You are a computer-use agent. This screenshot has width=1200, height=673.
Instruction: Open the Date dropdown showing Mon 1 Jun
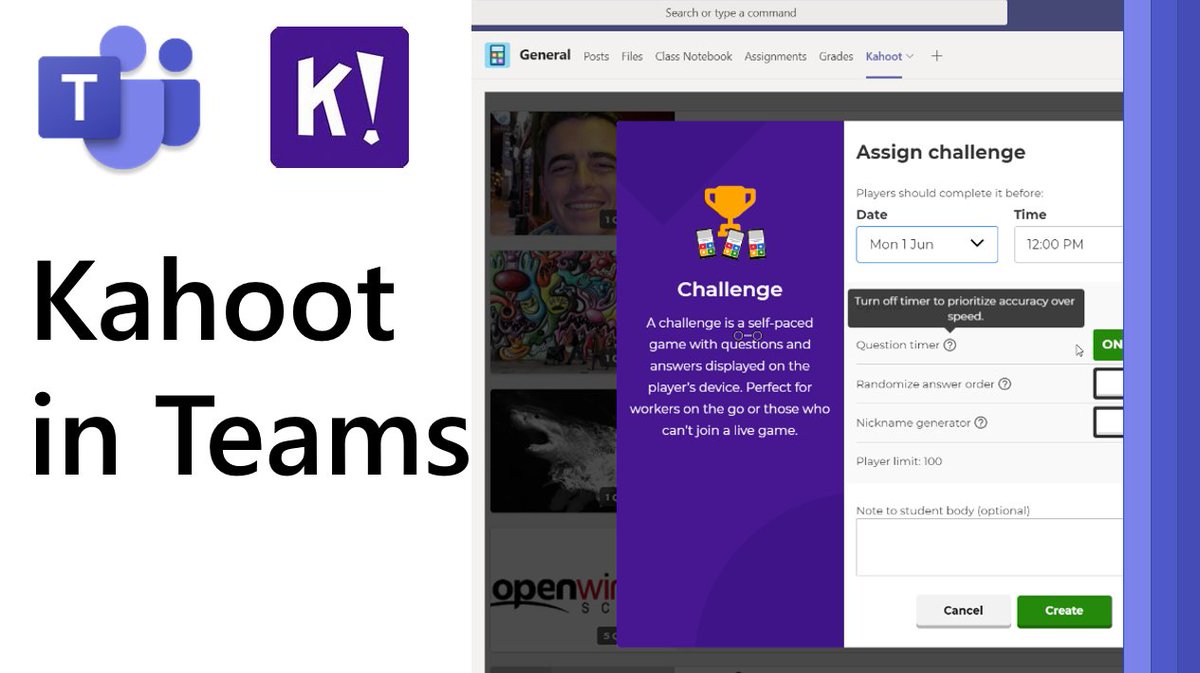[x=927, y=244]
